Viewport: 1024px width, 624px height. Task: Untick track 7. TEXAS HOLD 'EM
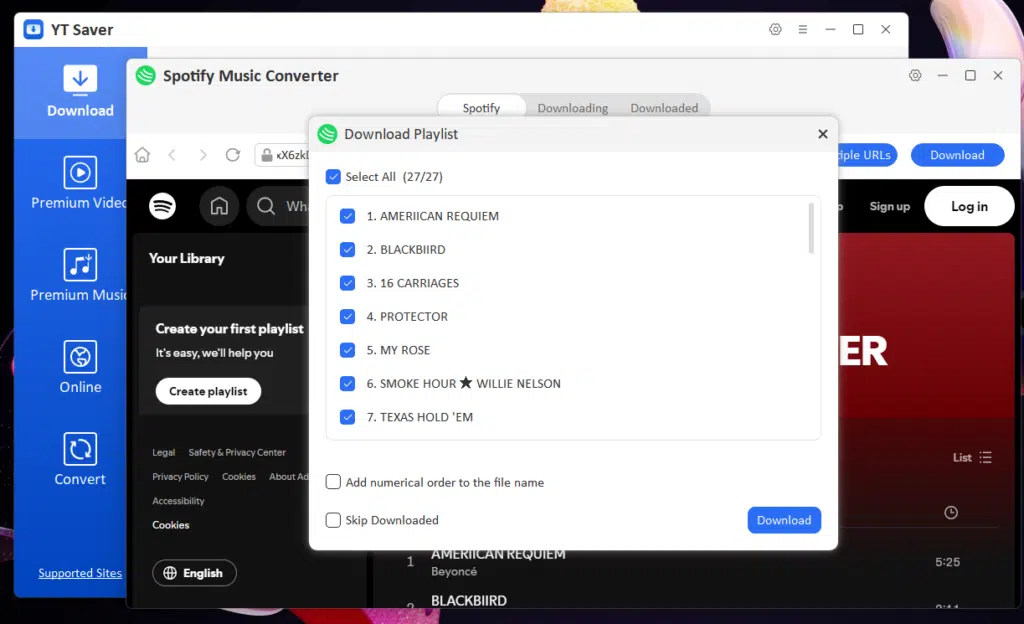click(x=348, y=416)
